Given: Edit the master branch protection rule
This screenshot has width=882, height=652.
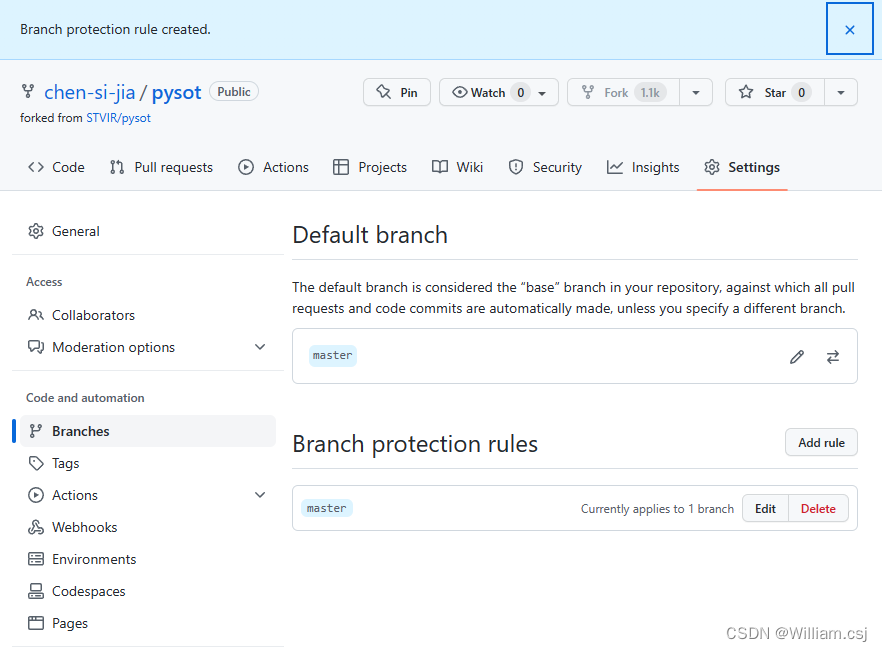Looking at the screenshot, I should (x=765, y=509).
